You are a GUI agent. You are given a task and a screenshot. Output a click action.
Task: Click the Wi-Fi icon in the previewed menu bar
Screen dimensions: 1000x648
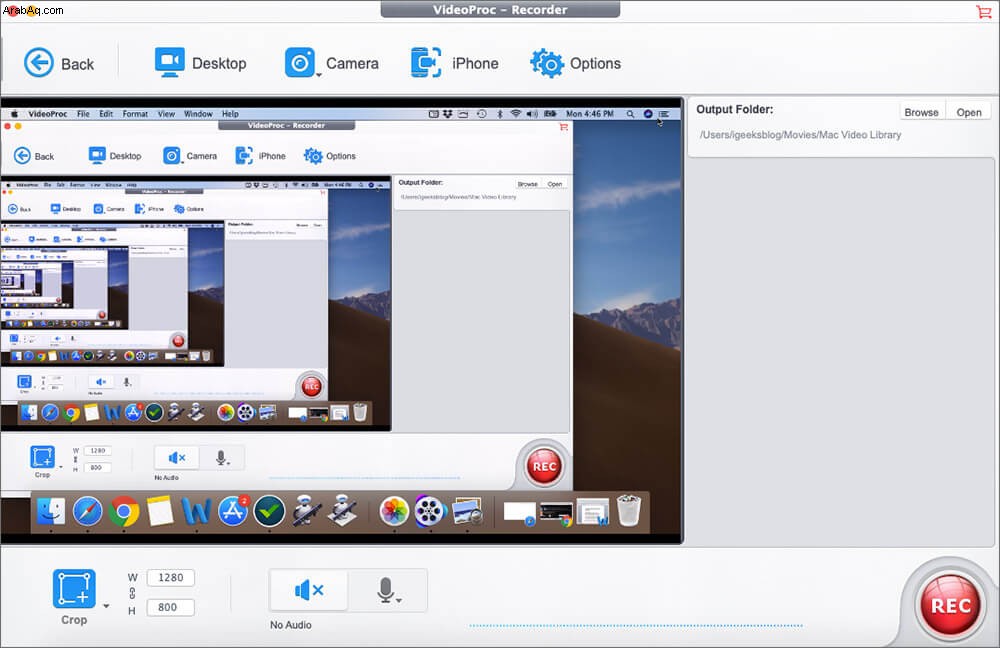[515, 114]
